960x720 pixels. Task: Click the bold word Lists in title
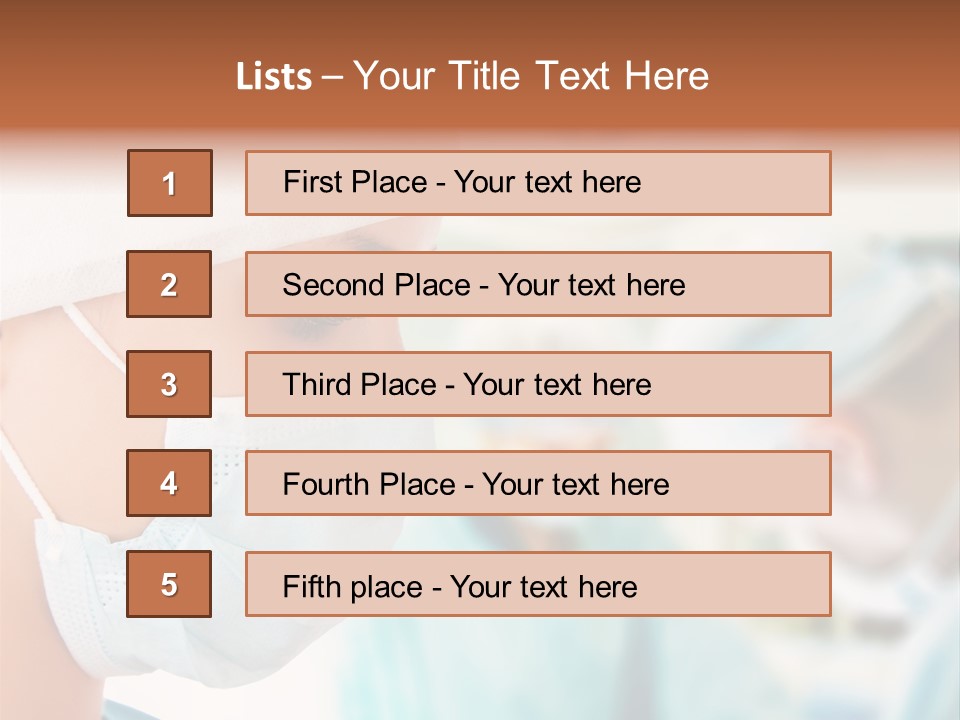(x=274, y=76)
